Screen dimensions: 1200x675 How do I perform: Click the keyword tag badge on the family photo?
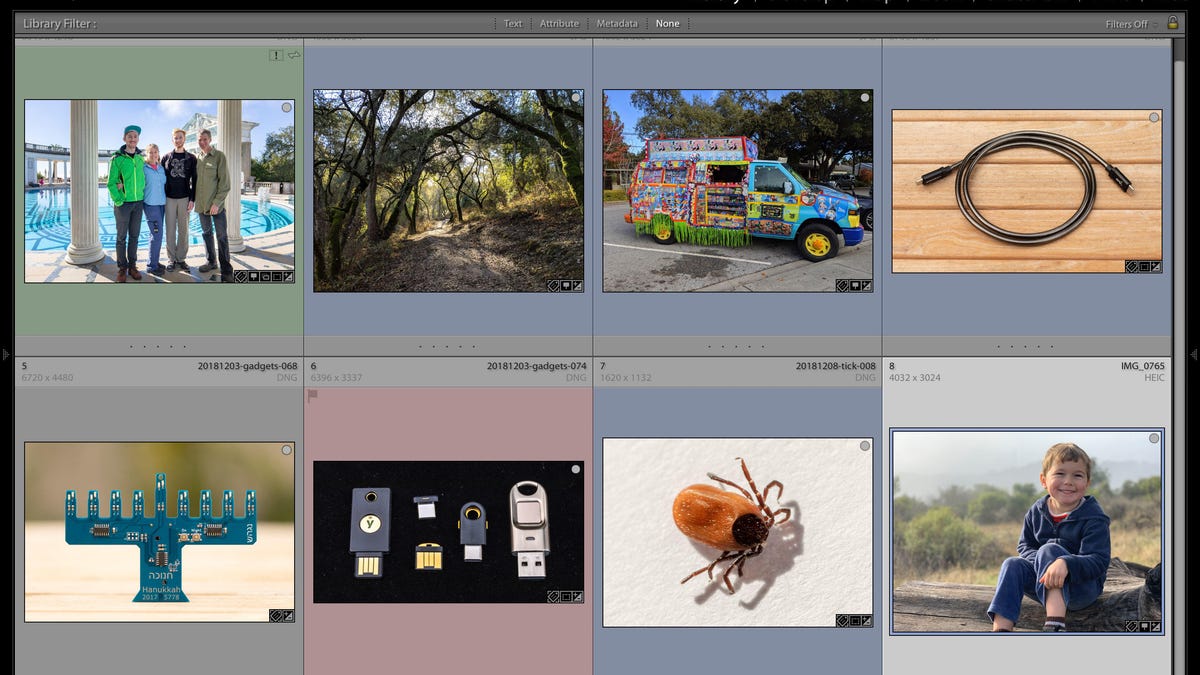point(241,276)
